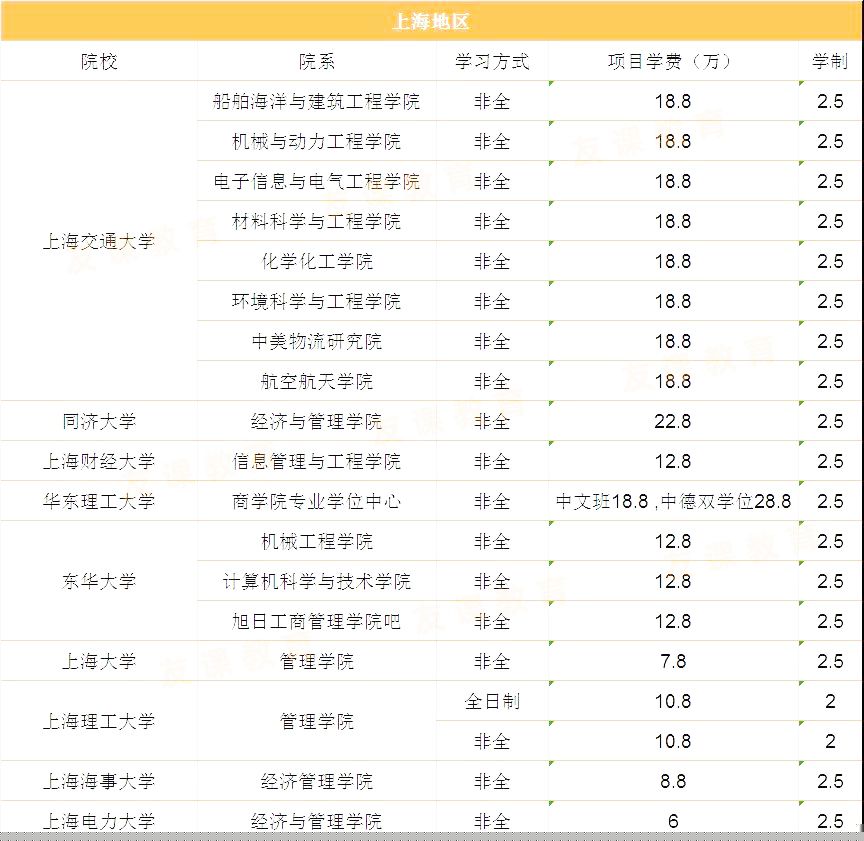Click the 全日制 study mode cell
The width and height of the screenshot is (864, 841).
coord(492,702)
